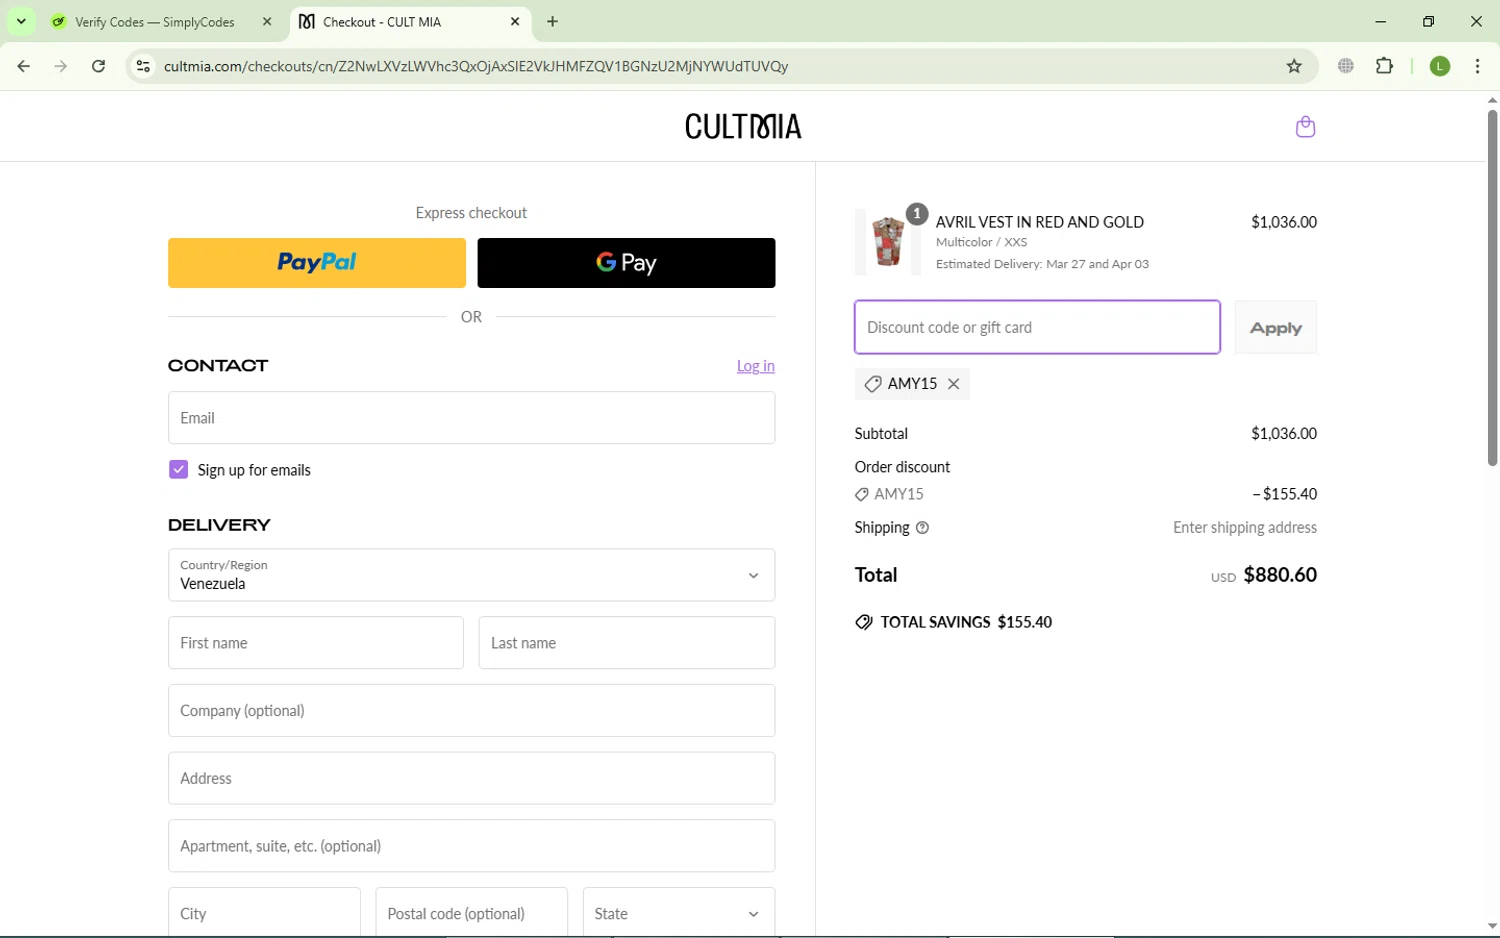Viewport: 1500px width, 938px height.
Task: Click the First name field
Action: 316,643
